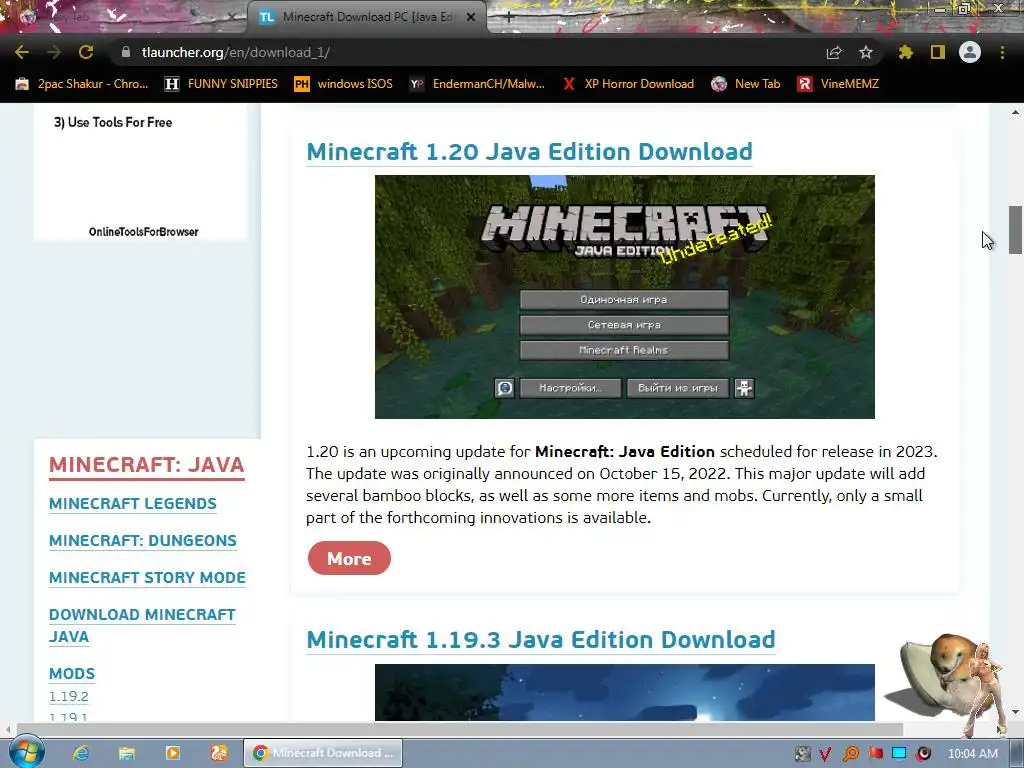Launch Internet Explorer from taskbar
Viewport: 1024px width, 768px height.
pos(80,753)
